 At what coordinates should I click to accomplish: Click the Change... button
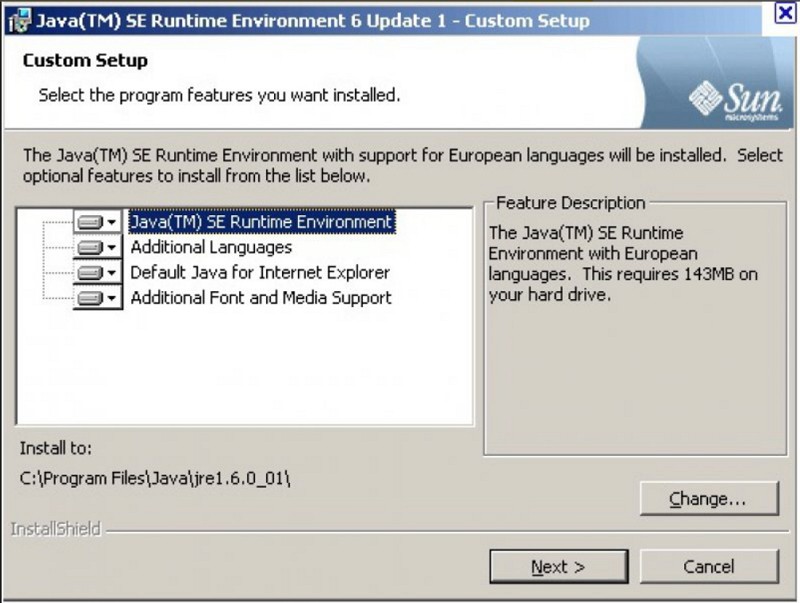click(709, 498)
